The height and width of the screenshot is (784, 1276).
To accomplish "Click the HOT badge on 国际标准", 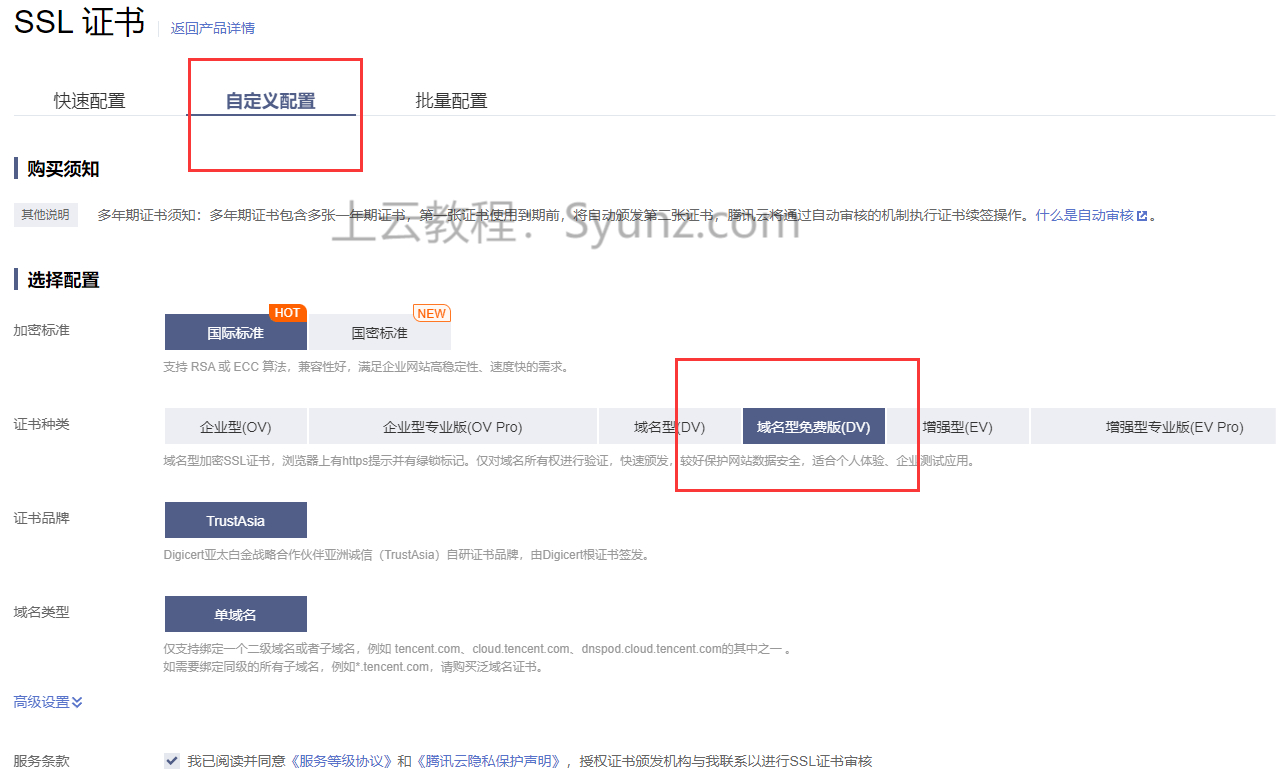I will click(287, 313).
